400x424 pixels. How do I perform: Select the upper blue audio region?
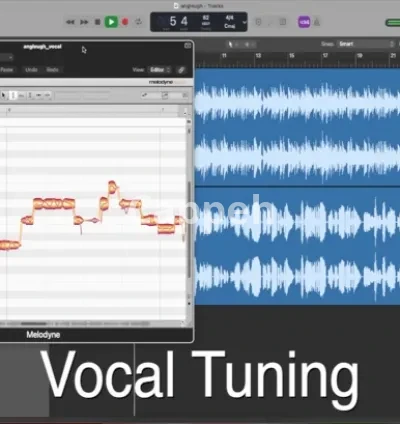[x=297, y=127]
